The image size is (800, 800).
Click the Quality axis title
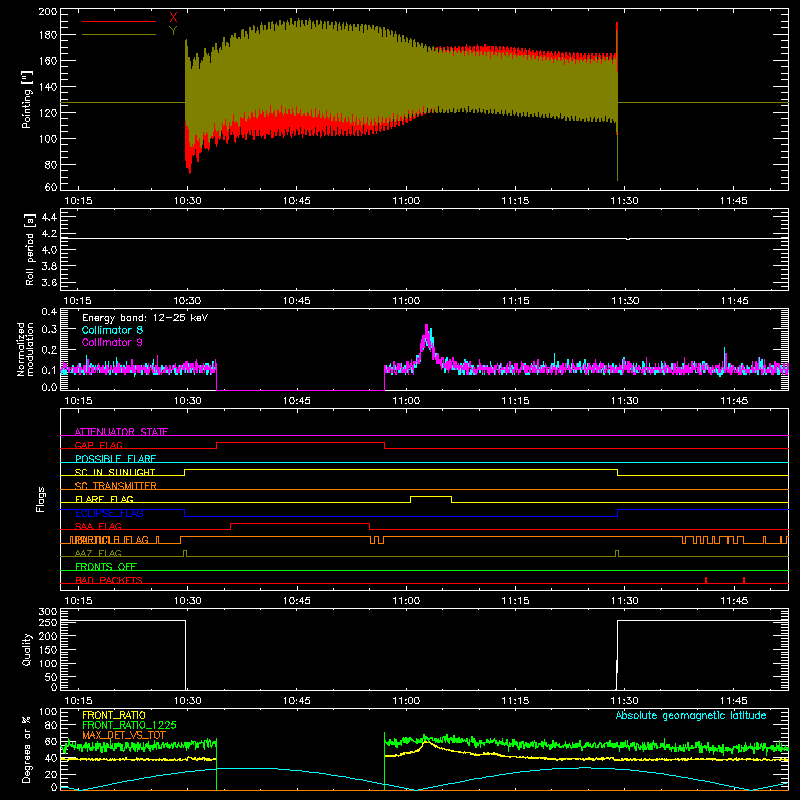(x=27, y=649)
